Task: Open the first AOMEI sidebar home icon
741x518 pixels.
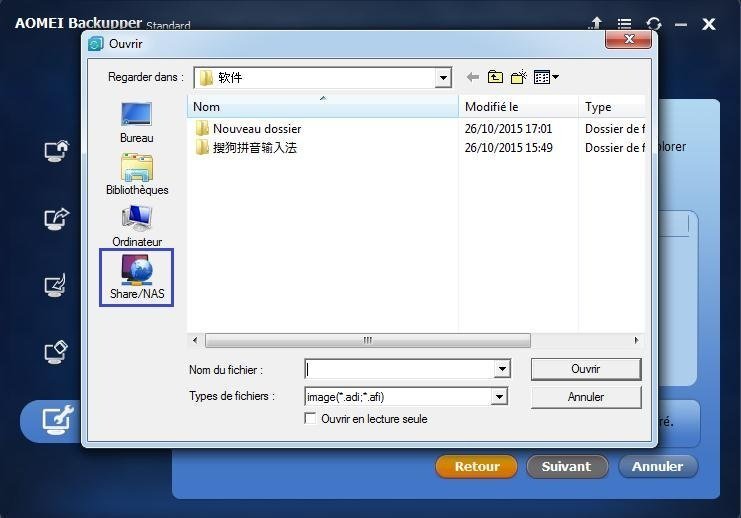Action: 56,151
